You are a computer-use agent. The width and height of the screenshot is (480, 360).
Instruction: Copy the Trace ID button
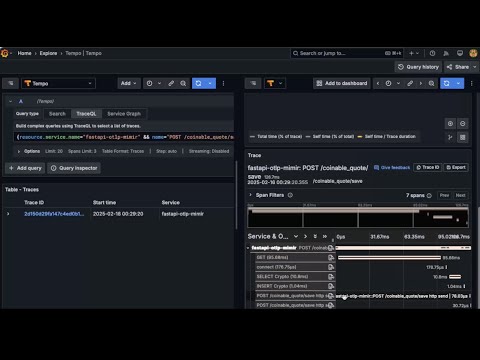(428, 167)
